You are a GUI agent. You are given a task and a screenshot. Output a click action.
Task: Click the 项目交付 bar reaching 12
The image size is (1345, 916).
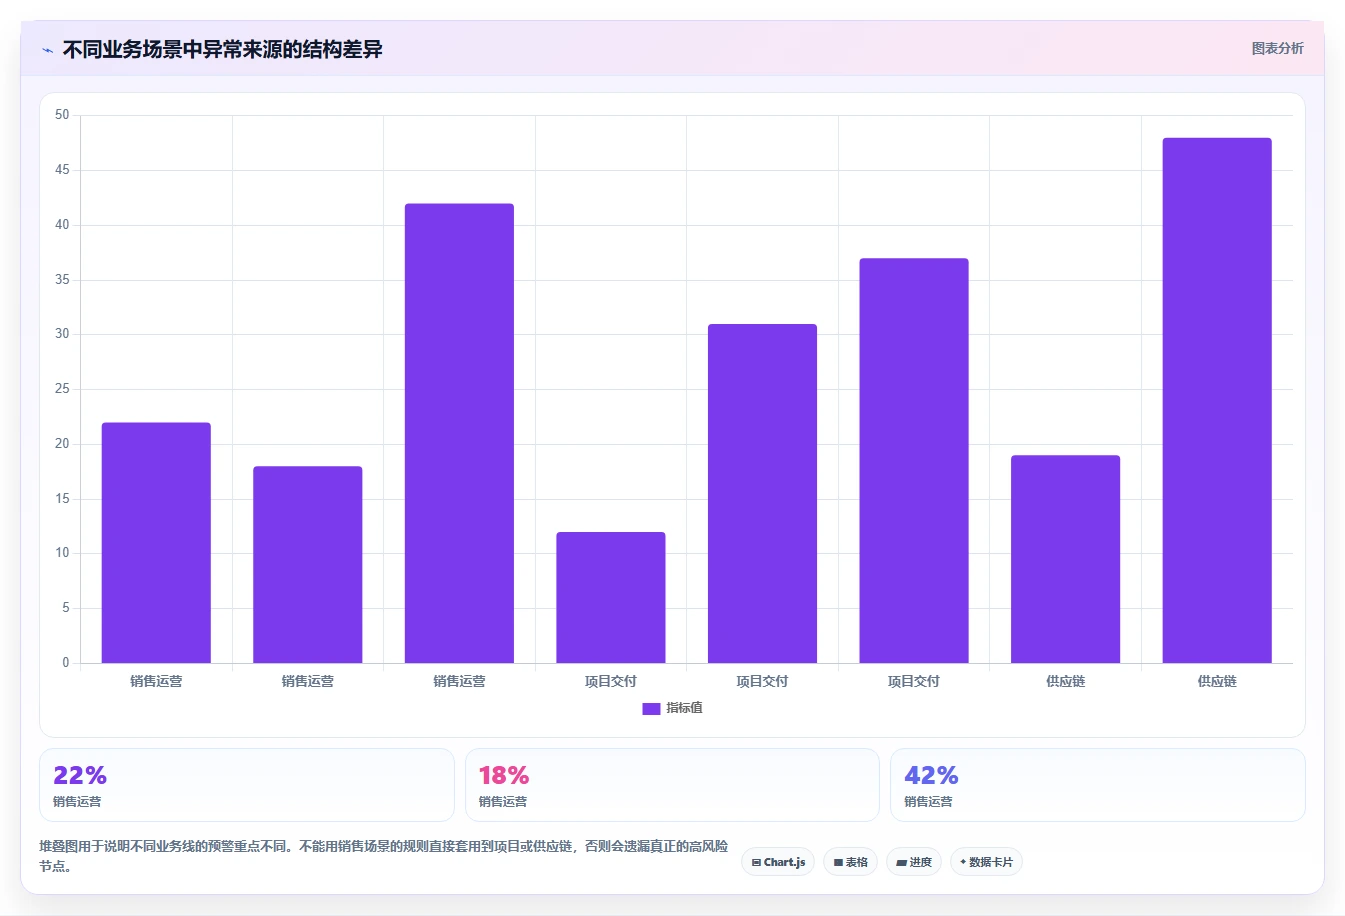611,598
